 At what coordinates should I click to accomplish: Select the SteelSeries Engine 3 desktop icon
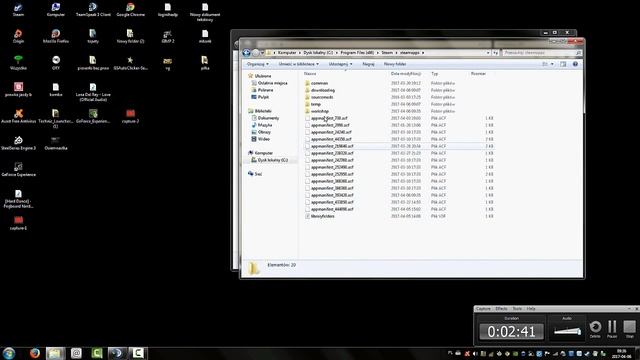[18, 143]
